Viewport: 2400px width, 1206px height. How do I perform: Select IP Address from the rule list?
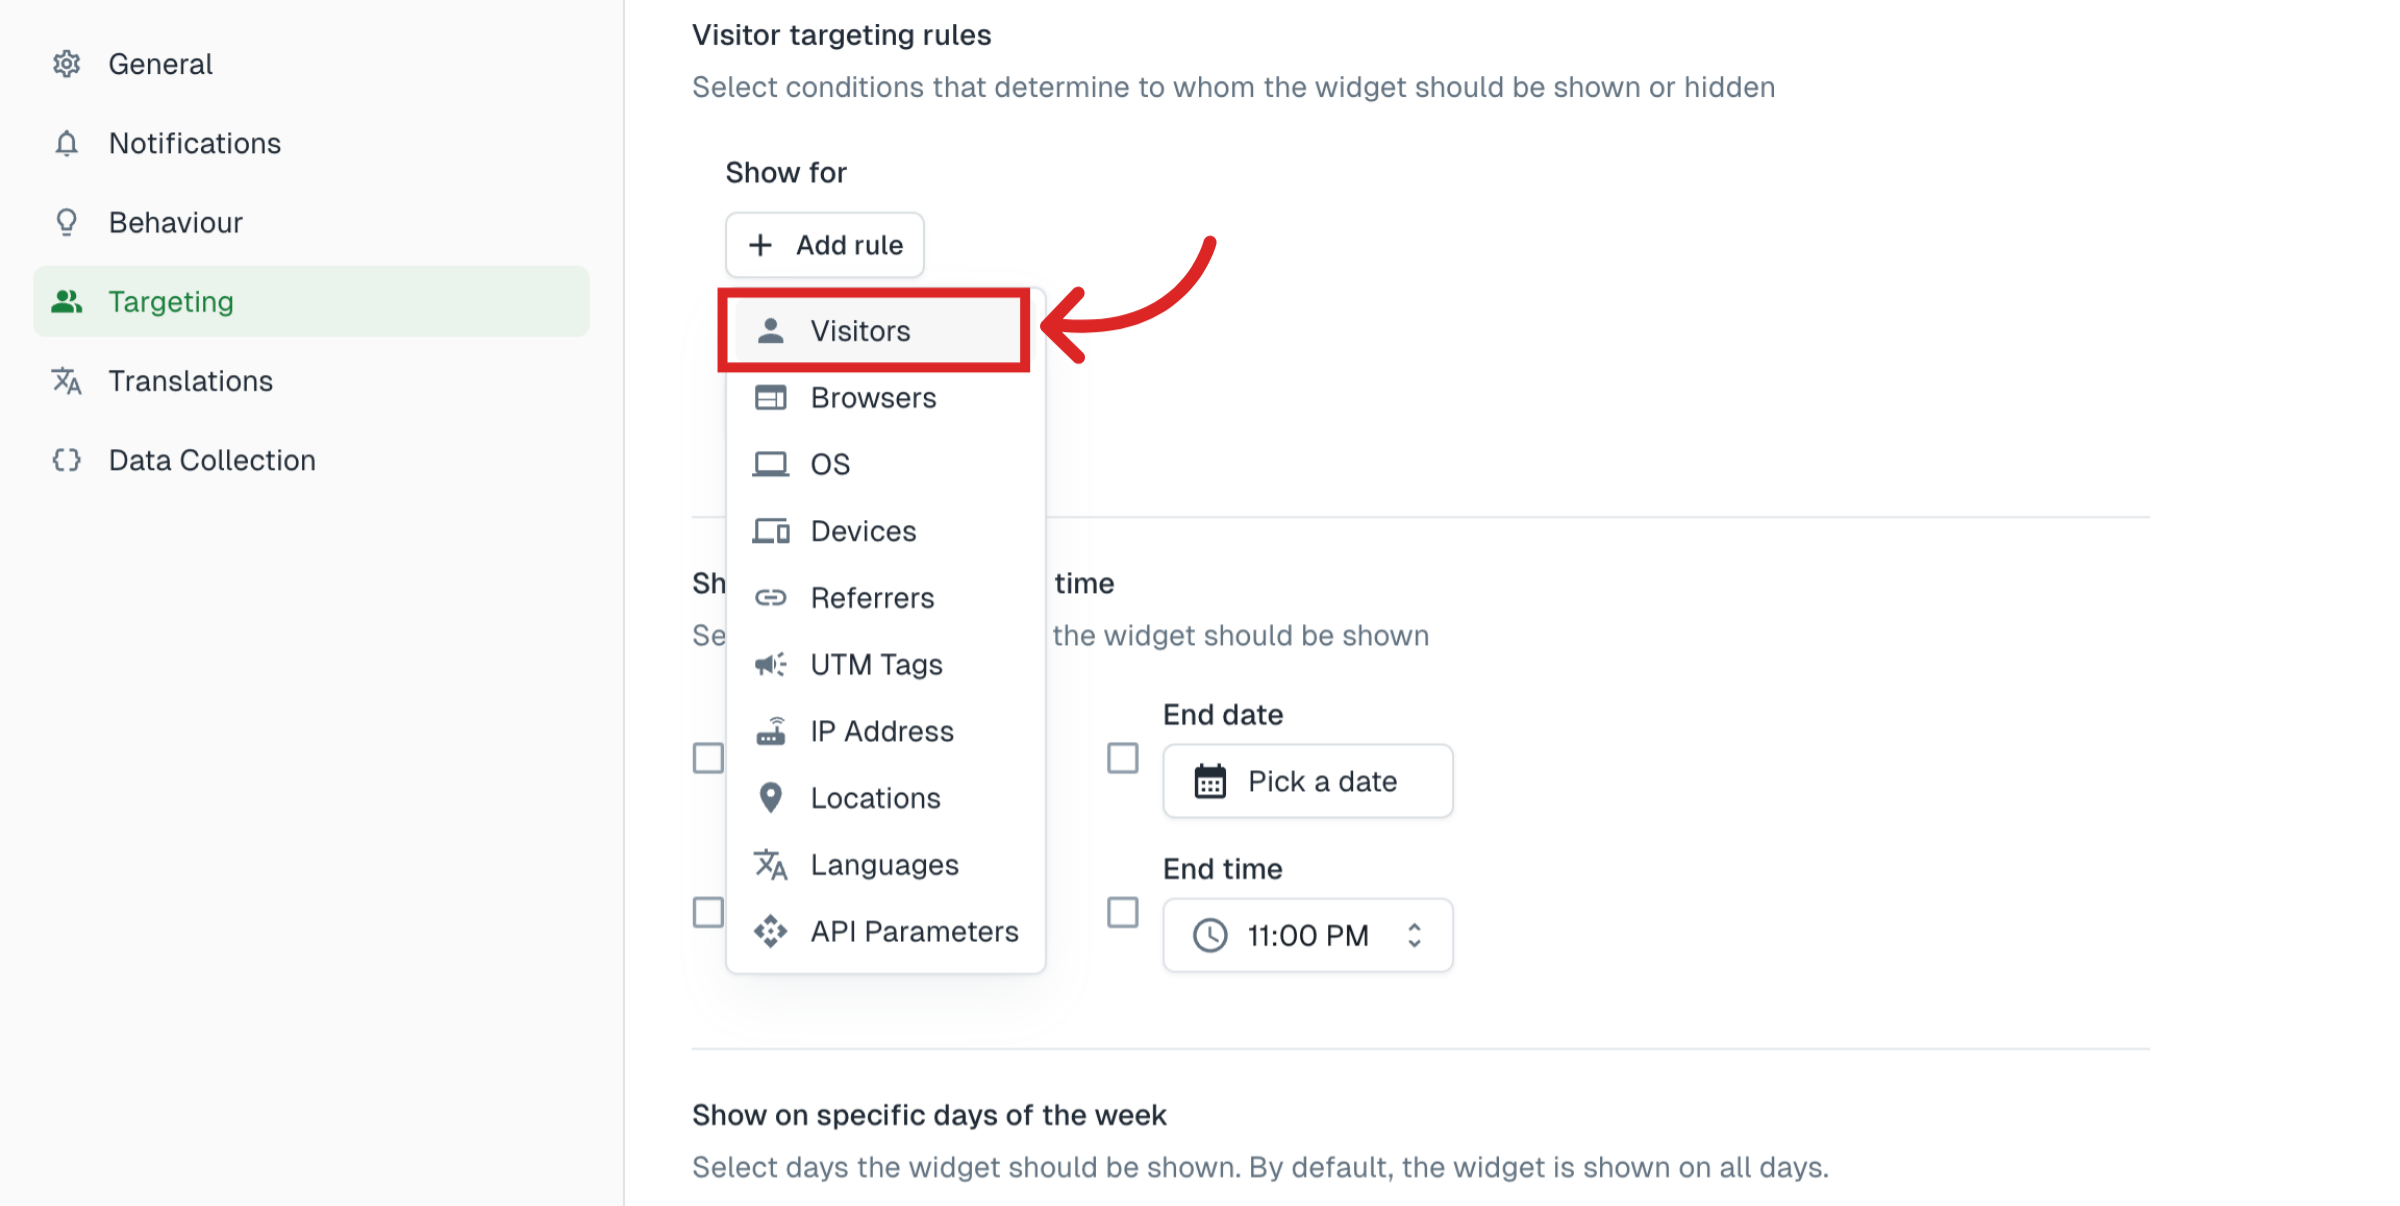pyautogui.click(x=880, y=731)
